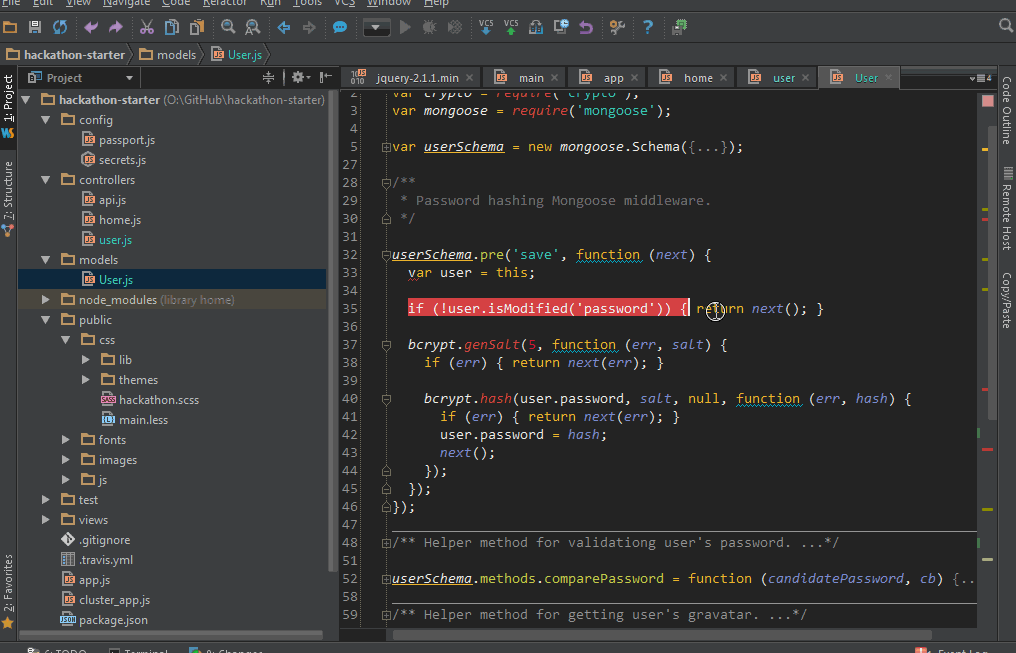Open Settings wrench icon
This screenshot has height=653, width=1016.
(x=618, y=27)
